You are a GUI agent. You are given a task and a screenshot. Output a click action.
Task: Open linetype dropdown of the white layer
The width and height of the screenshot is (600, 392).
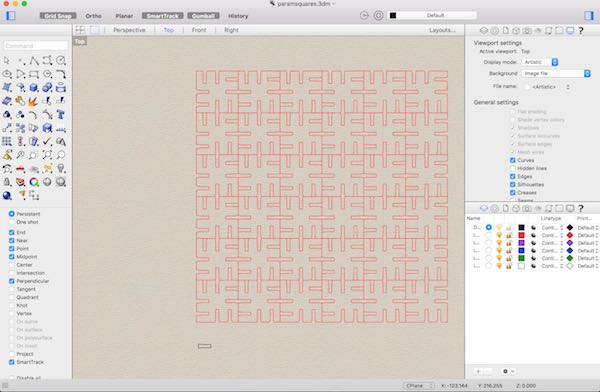tap(552, 266)
